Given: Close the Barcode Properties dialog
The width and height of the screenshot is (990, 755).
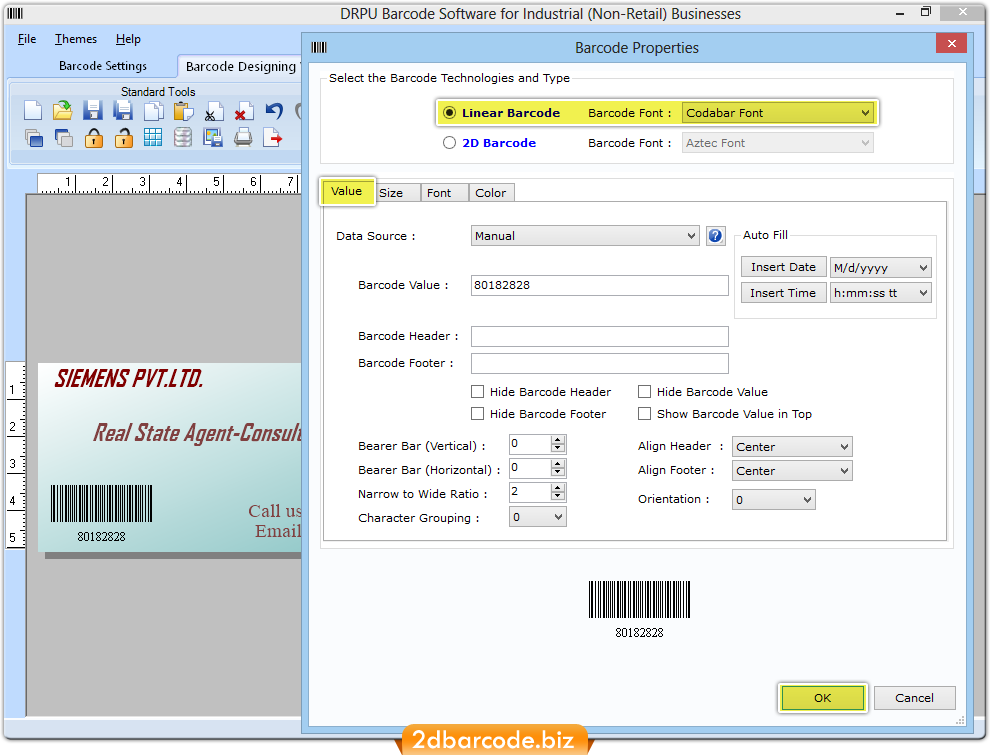Looking at the screenshot, I should tap(951, 43).
